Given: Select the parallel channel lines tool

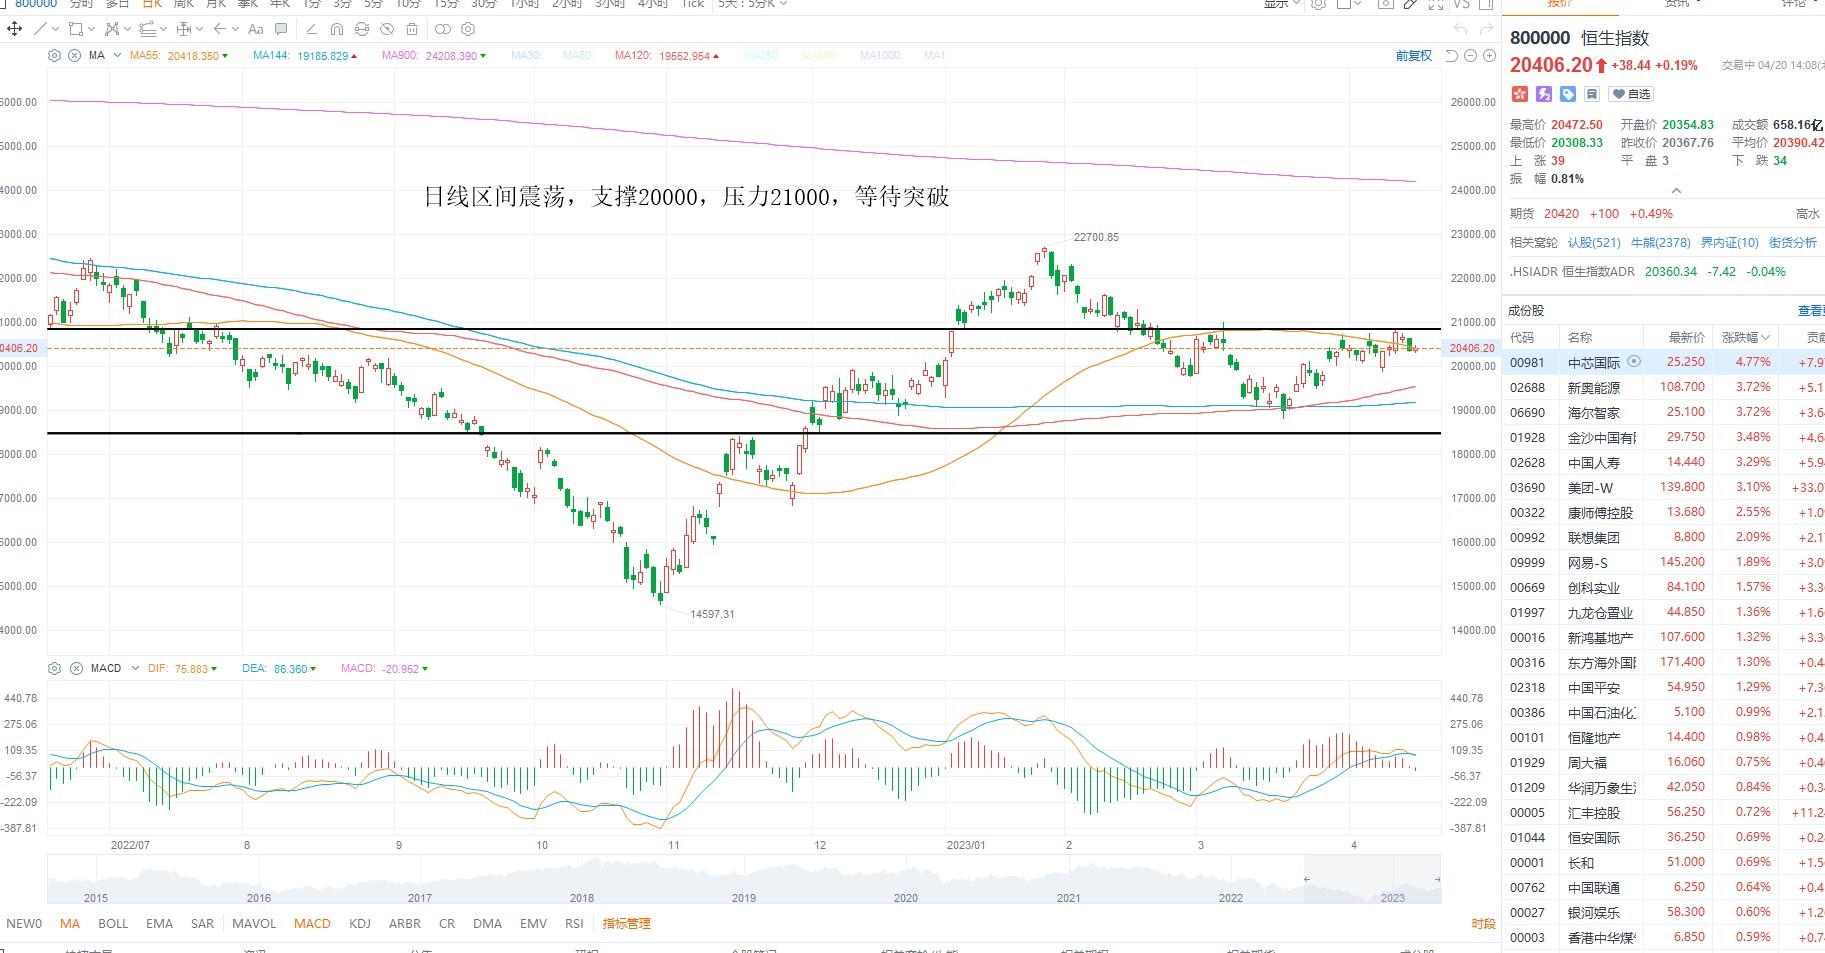Looking at the screenshot, I should 148,29.
